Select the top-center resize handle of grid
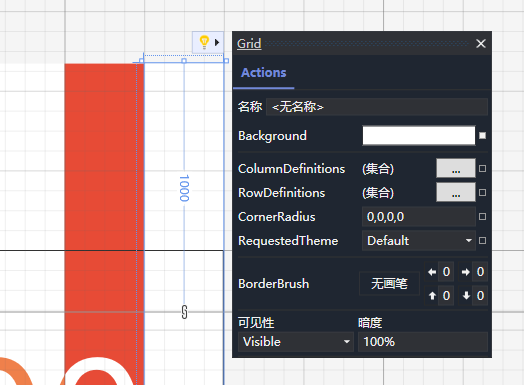The image size is (524, 385). (x=184, y=61)
